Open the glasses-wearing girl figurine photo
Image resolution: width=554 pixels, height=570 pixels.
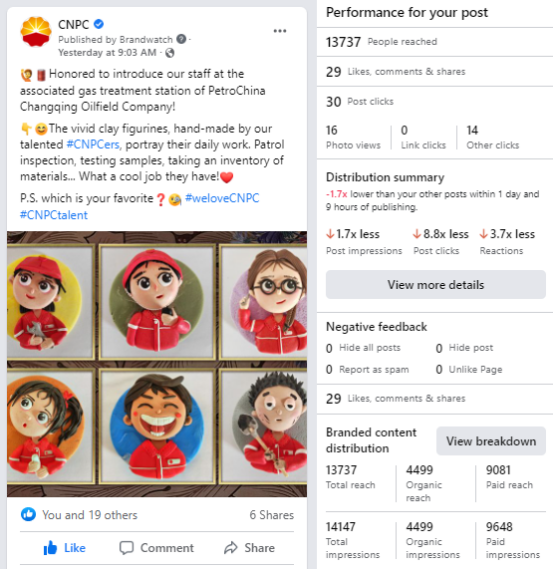(x=264, y=302)
